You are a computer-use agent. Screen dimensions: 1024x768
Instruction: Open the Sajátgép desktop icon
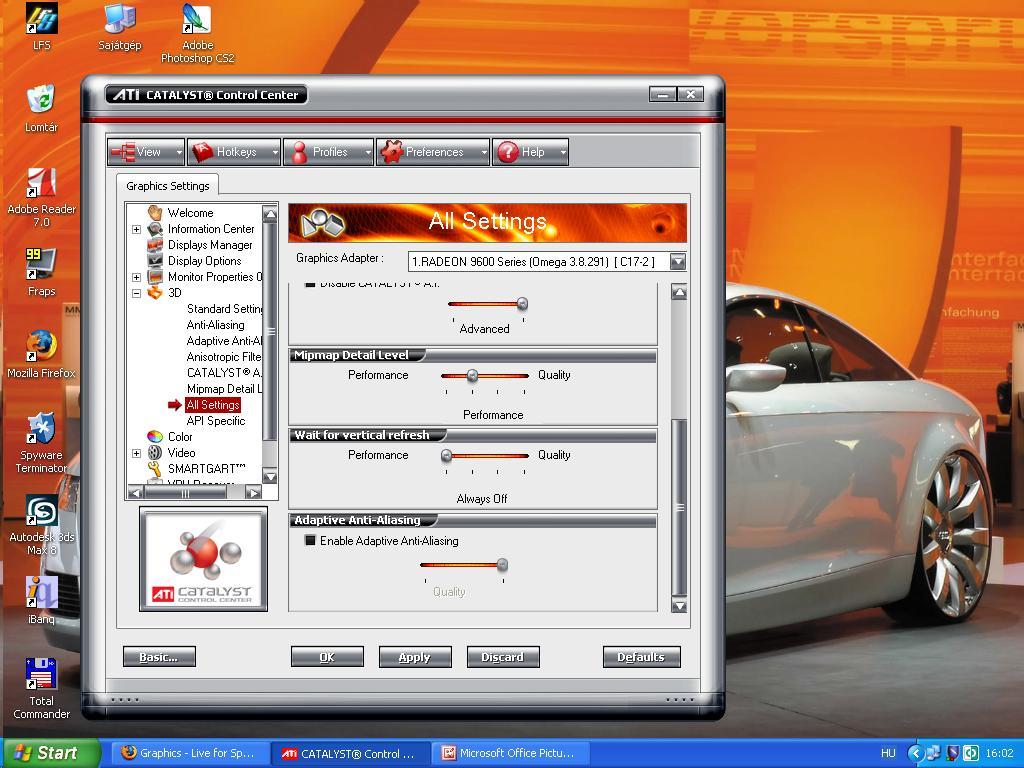point(120,27)
